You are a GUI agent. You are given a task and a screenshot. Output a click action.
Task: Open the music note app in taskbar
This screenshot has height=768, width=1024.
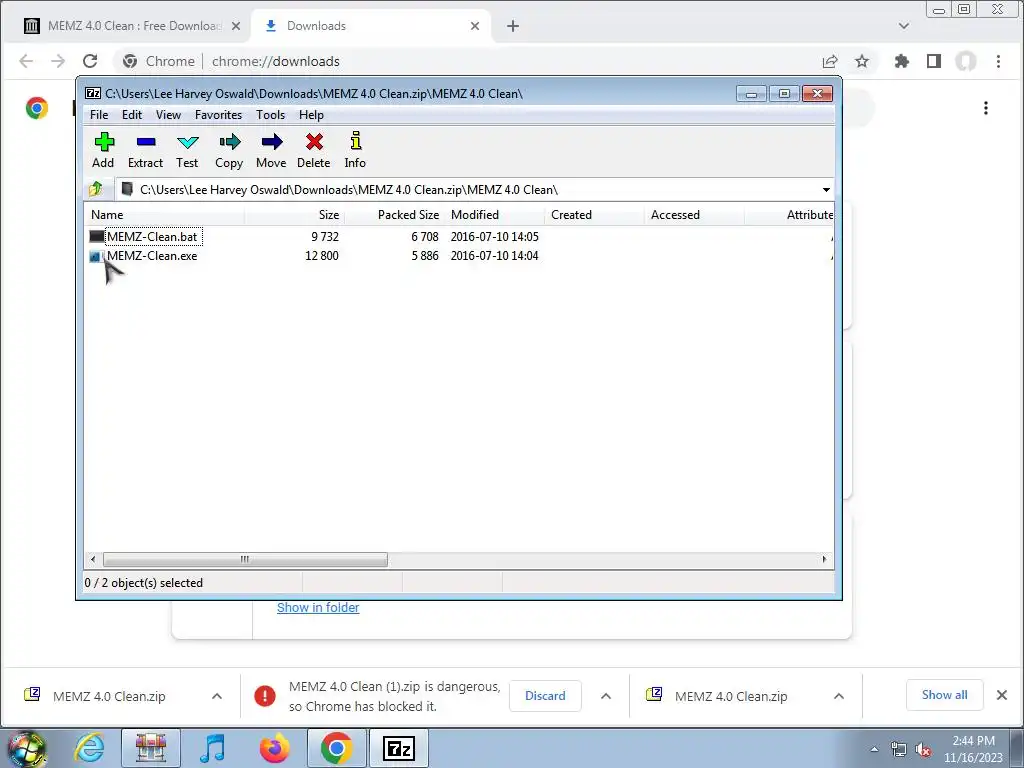point(212,748)
